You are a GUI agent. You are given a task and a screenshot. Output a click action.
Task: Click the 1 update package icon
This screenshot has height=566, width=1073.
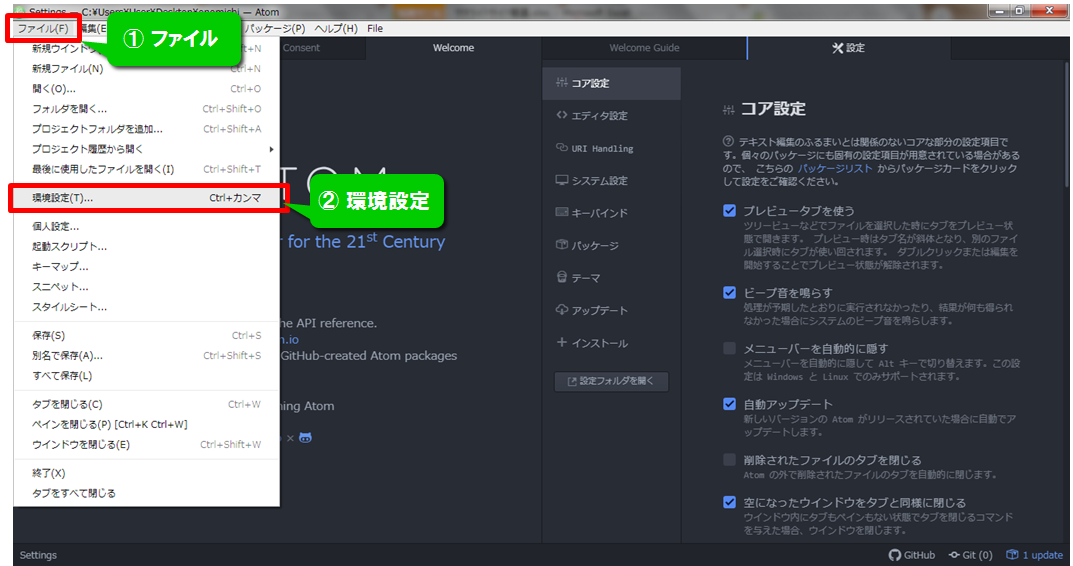coord(1012,555)
